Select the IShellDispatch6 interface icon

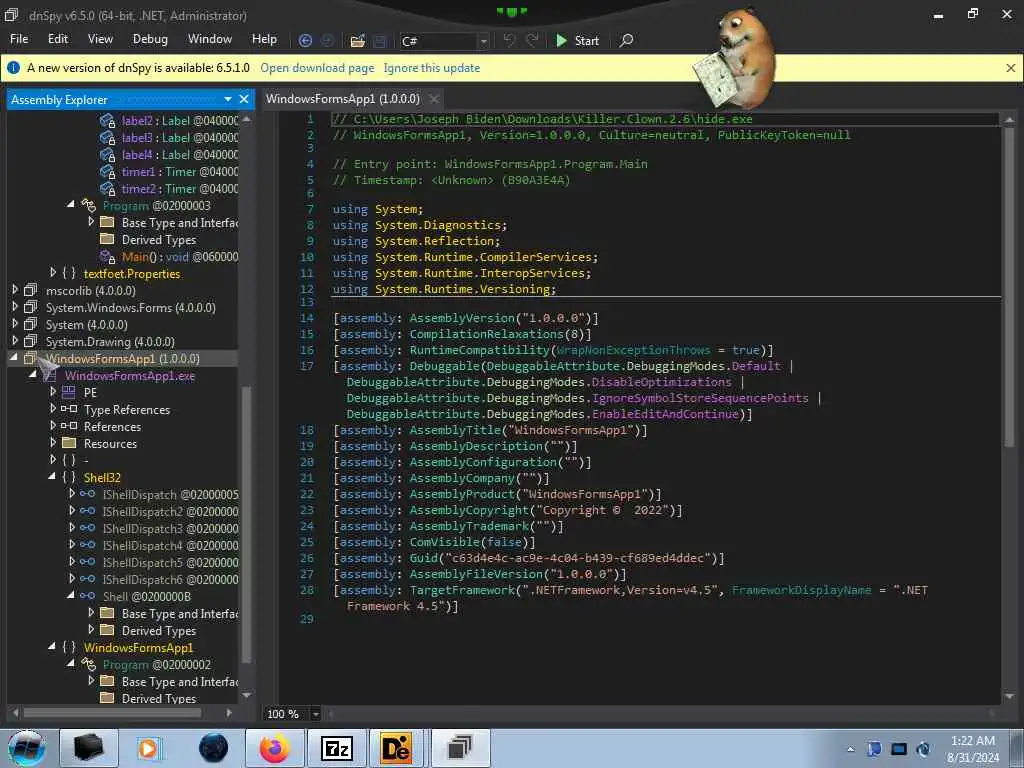coord(88,579)
